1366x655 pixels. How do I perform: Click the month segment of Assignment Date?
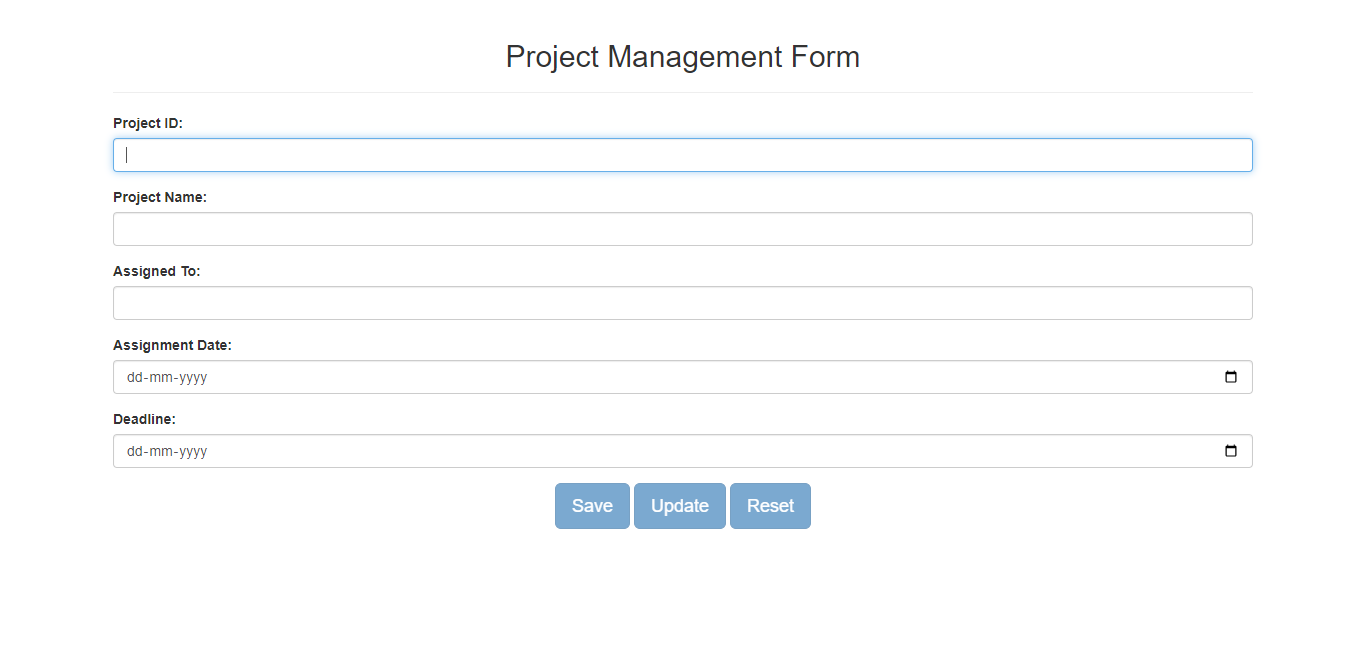163,377
